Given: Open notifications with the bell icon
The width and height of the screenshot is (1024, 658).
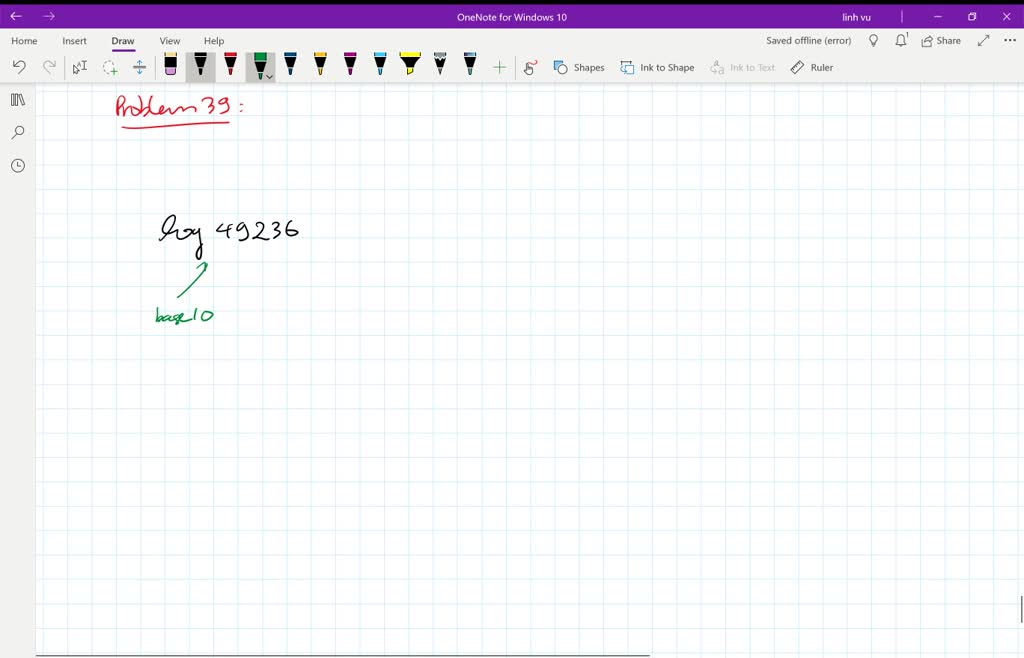Looking at the screenshot, I should (901, 40).
